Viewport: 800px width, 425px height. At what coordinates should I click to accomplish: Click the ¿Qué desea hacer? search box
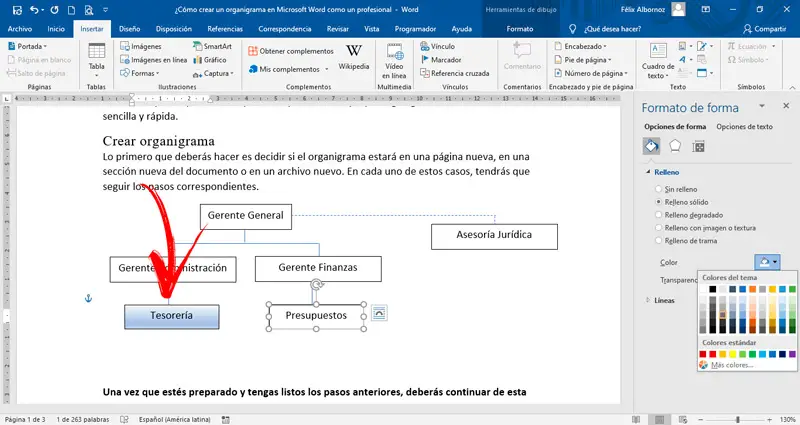[612, 29]
